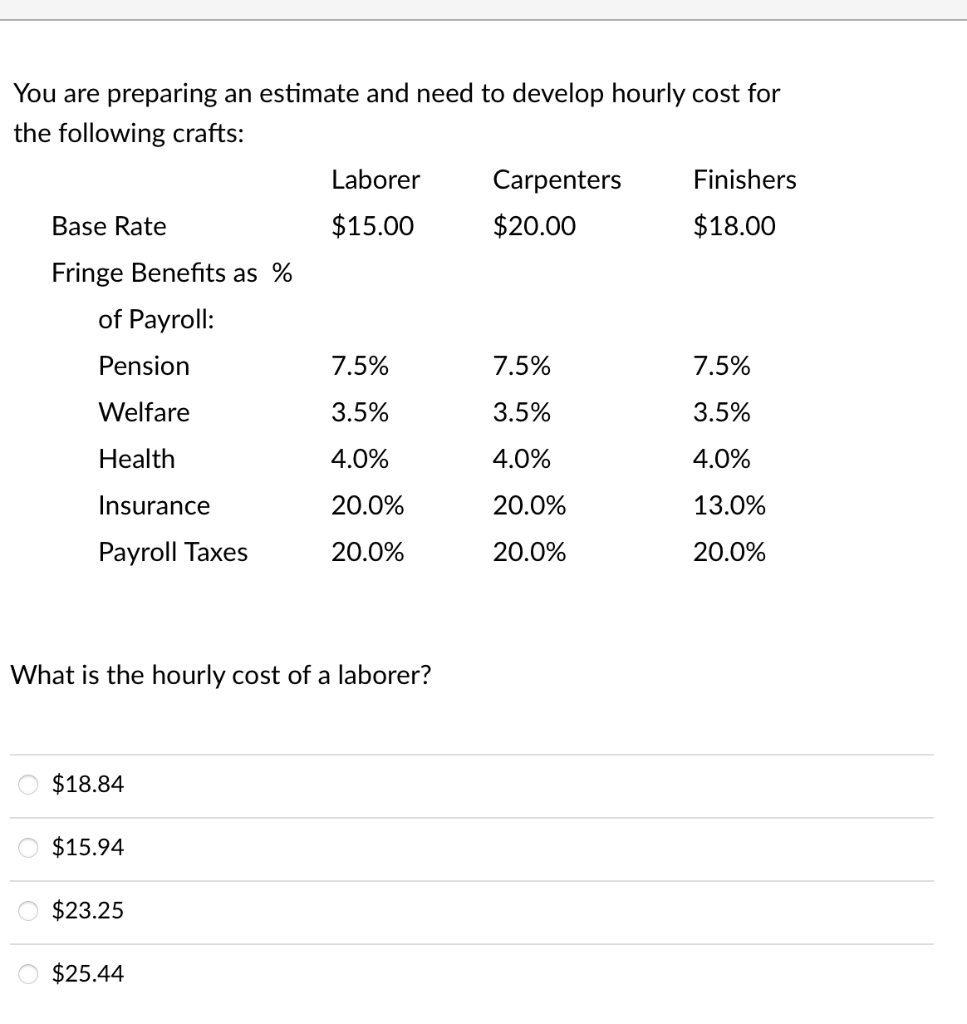Click the Carpenters column header
The height and width of the screenshot is (1024, 967).
point(556,180)
